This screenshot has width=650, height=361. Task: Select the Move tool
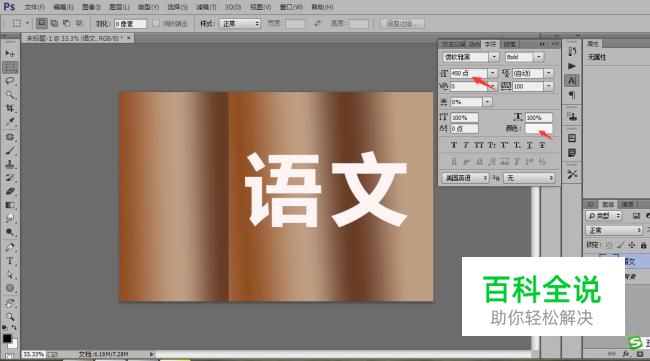tap(10, 53)
